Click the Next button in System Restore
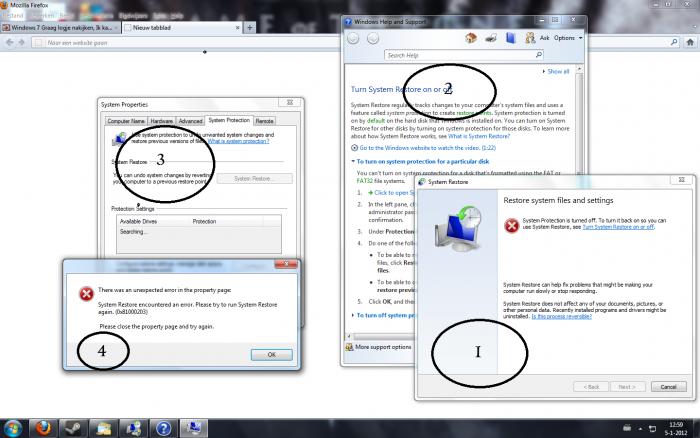This screenshot has width=700, height=438. [627, 387]
